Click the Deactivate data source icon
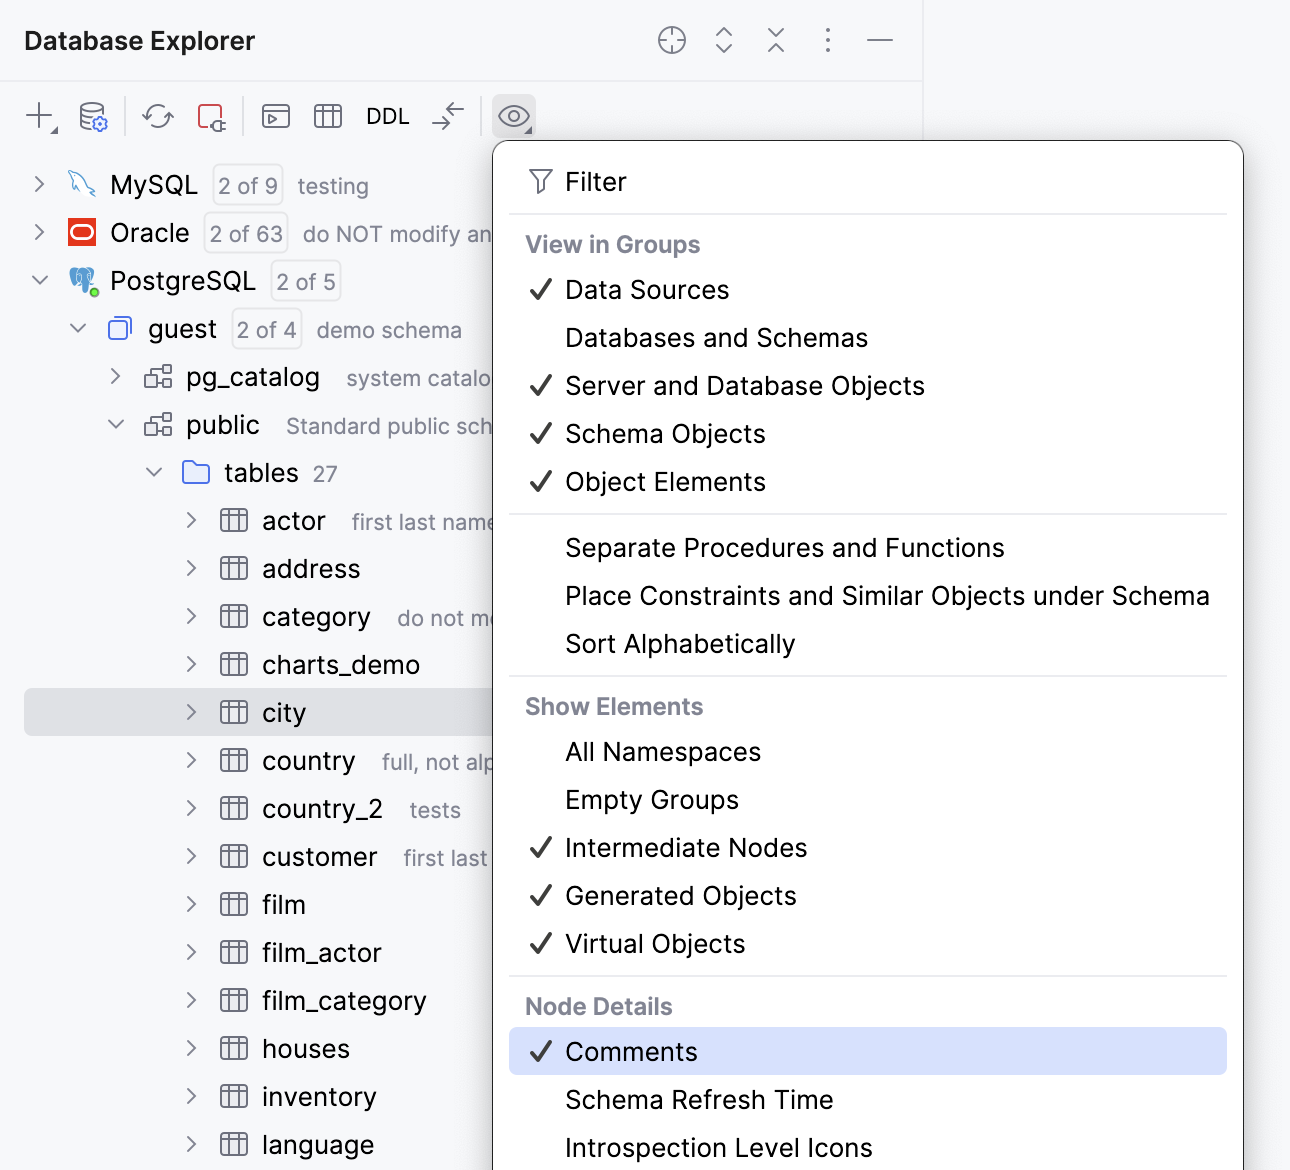Viewport: 1290px width, 1170px height. pyautogui.click(x=211, y=116)
